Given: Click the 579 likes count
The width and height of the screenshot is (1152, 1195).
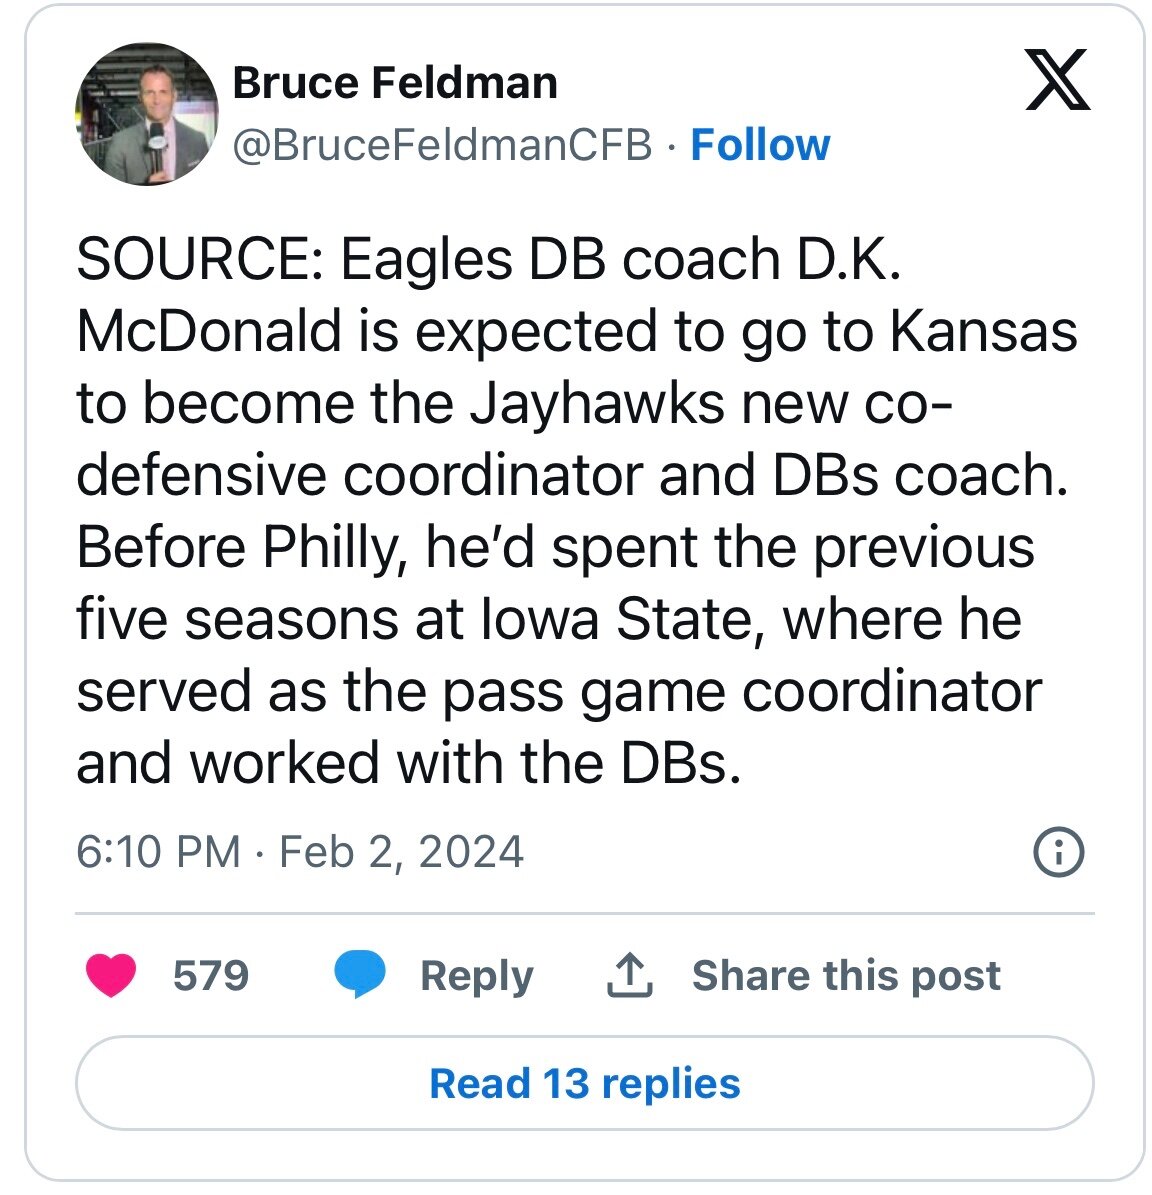Looking at the screenshot, I should pyautogui.click(x=210, y=975).
